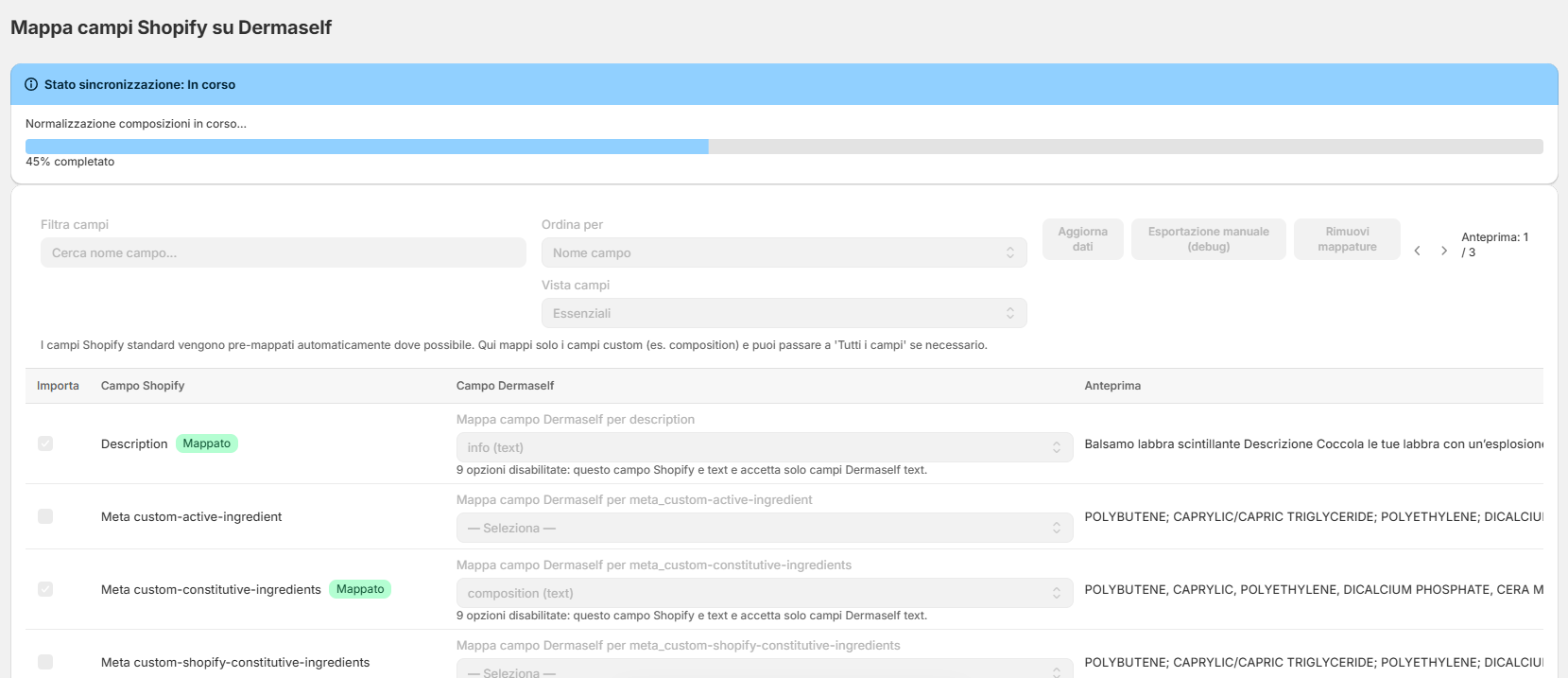The height and width of the screenshot is (678, 1568).
Task: Click Esportazione manuale (debug) button
Action: click(x=1208, y=239)
